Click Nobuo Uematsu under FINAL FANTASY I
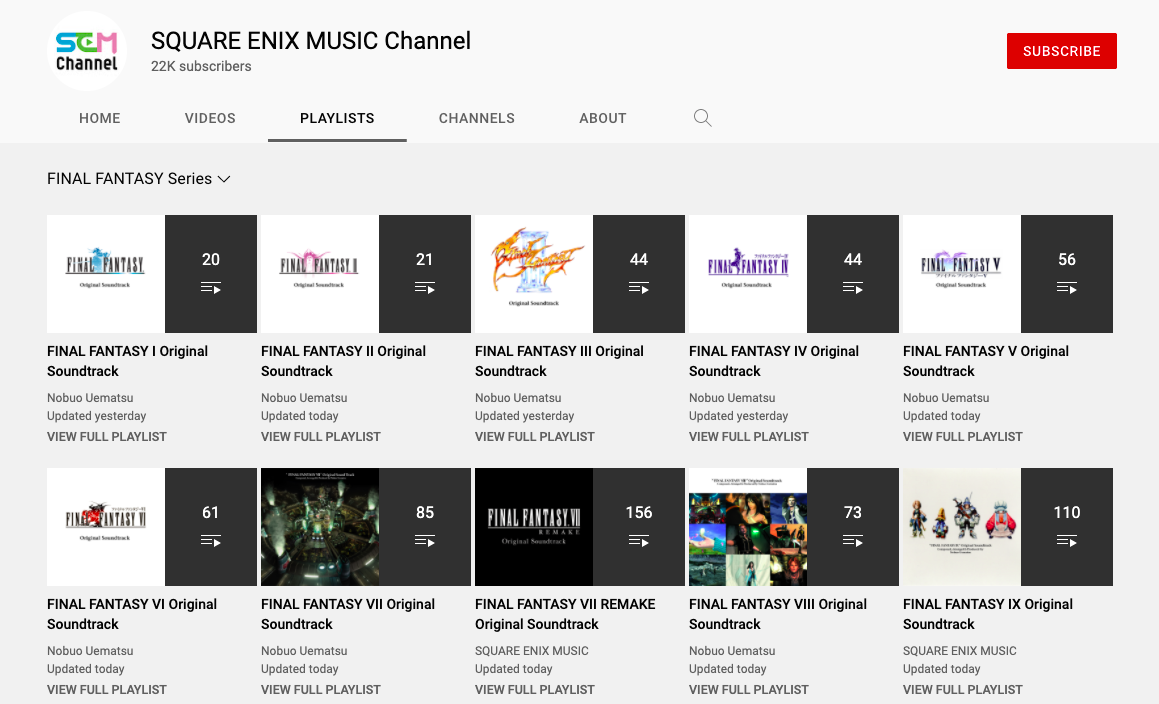This screenshot has width=1159, height=704. click(x=90, y=398)
